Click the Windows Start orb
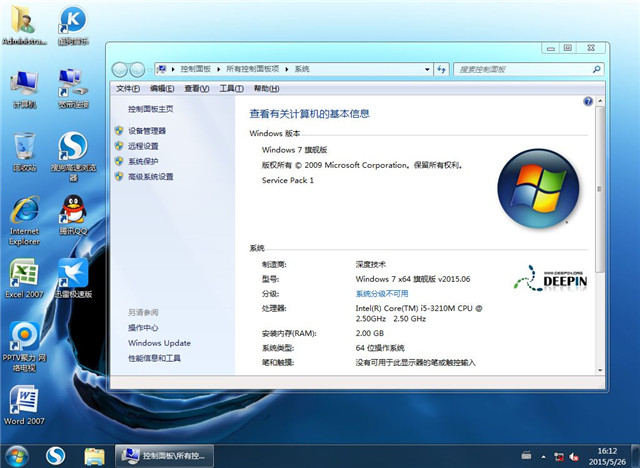 tap(17, 456)
